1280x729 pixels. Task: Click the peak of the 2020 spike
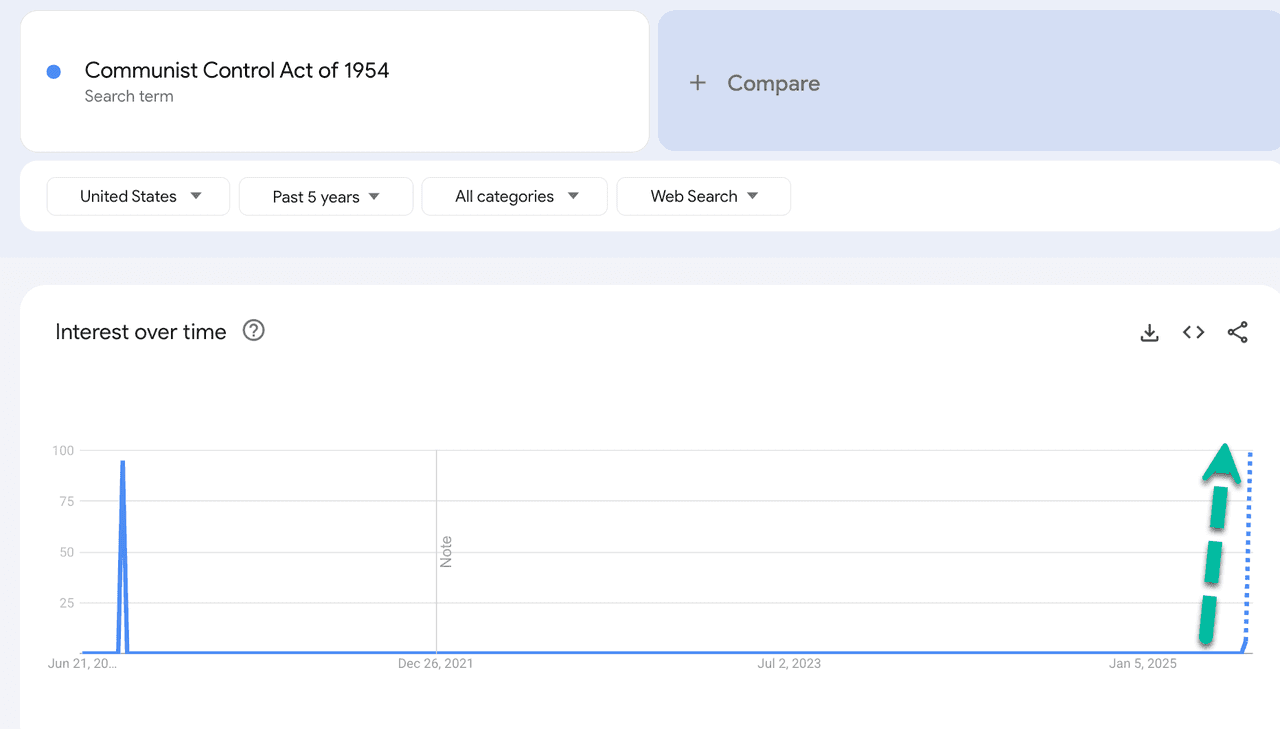click(x=122, y=462)
